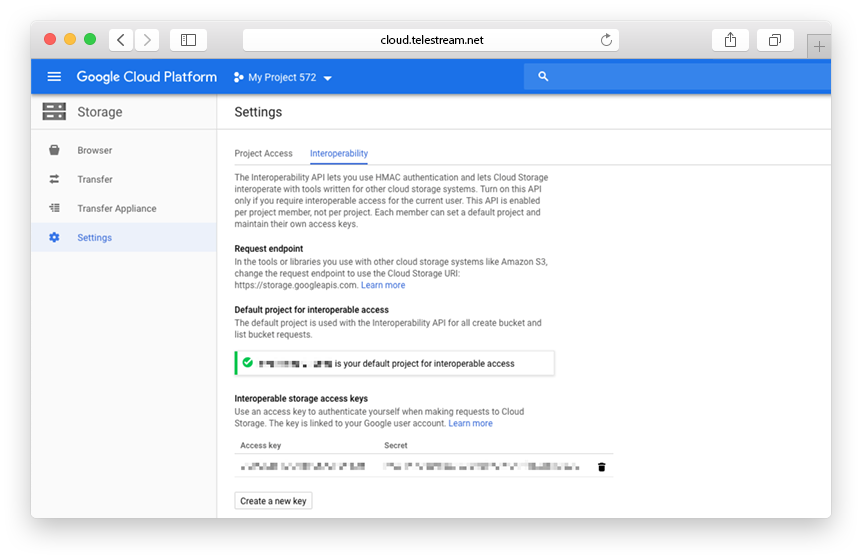Focus the blue search input field
The width and height of the screenshot is (862, 555).
(677, 76)
